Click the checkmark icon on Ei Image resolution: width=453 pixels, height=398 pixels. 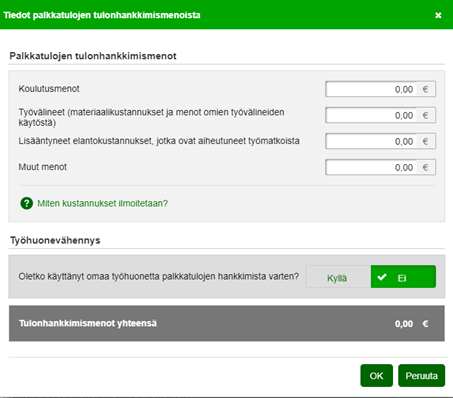coord(382,277)
